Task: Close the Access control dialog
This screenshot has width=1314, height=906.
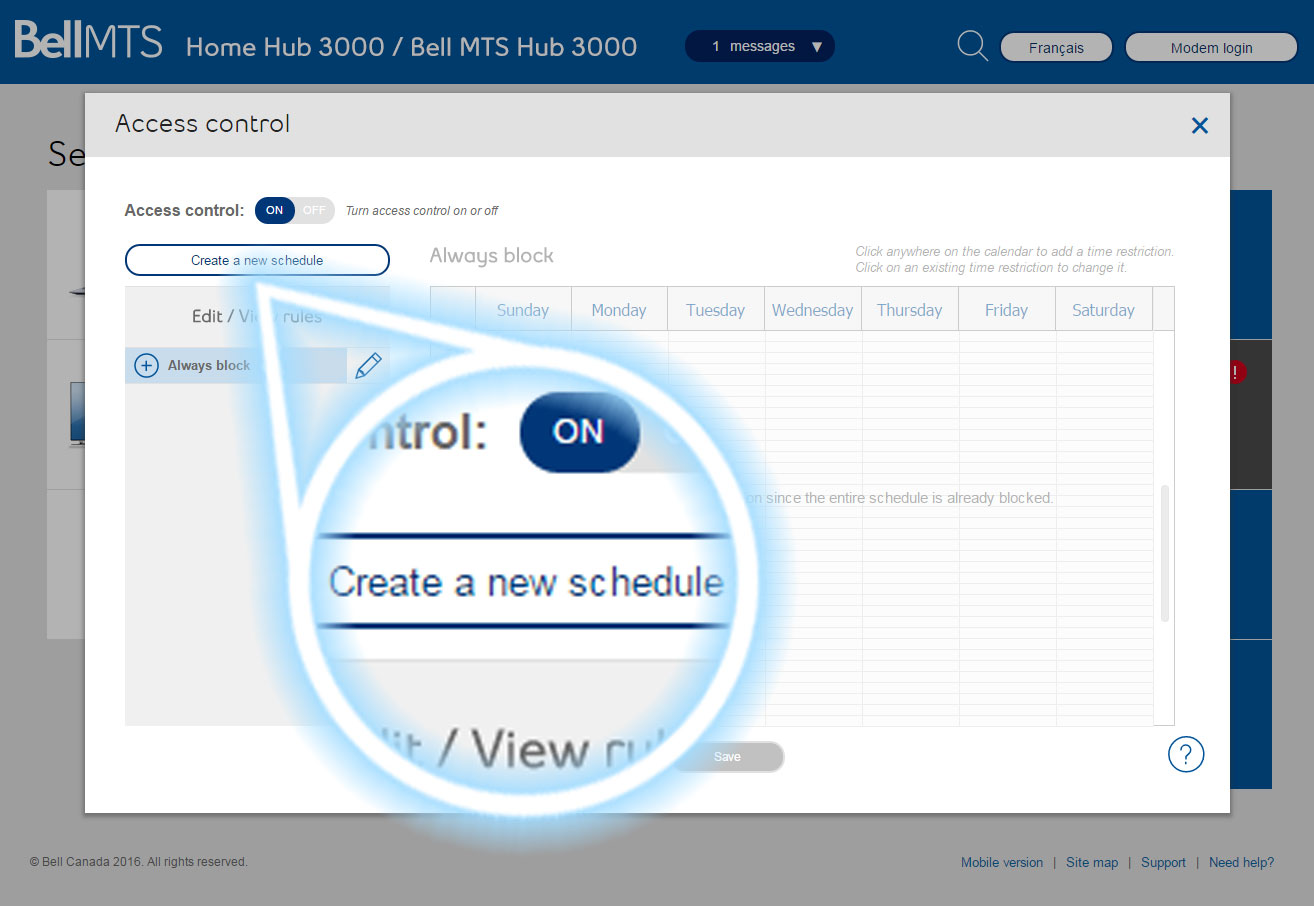Action: pos(1200,125)
